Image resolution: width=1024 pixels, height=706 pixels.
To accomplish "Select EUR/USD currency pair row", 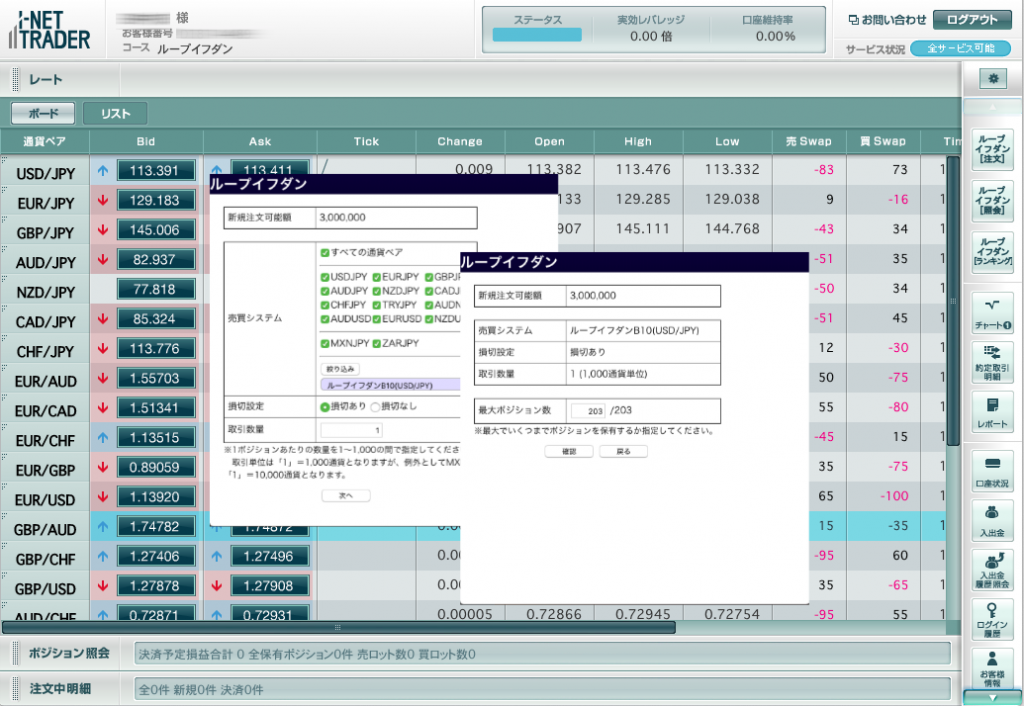I will (45, 500).
